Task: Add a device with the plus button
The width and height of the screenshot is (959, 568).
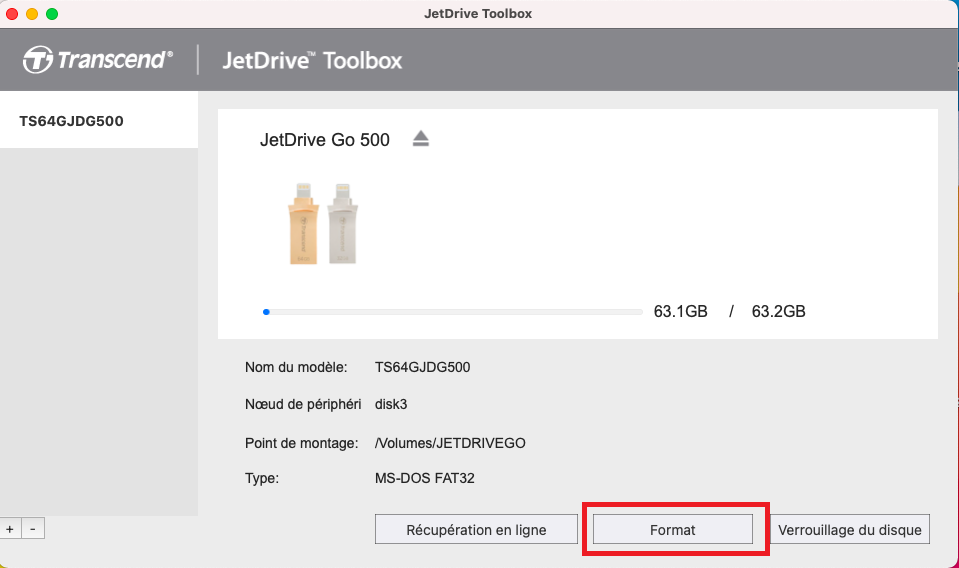Action: [10, 529]
